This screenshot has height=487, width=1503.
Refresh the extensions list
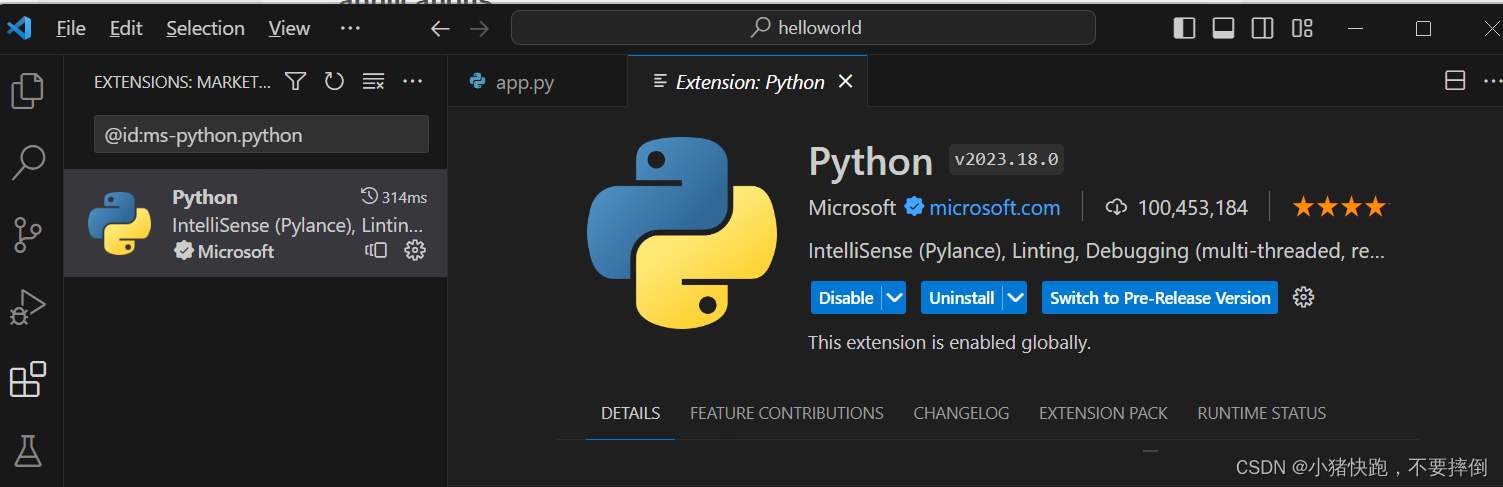334,82
